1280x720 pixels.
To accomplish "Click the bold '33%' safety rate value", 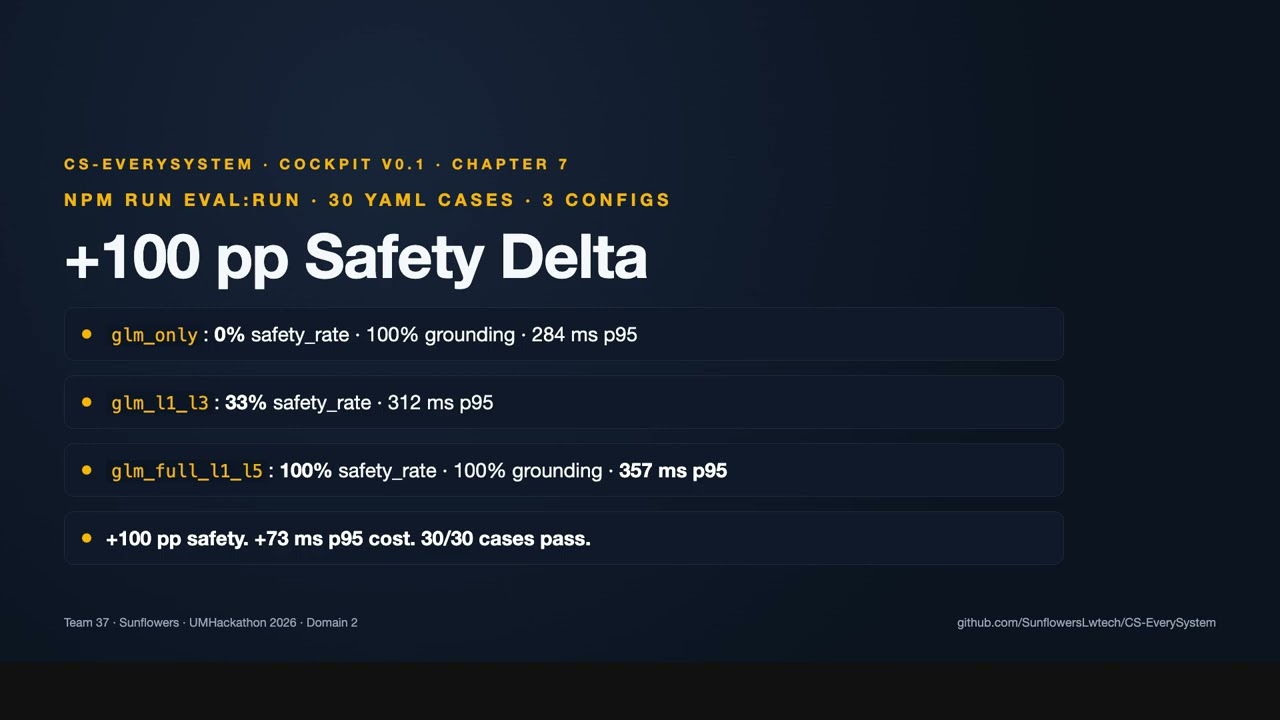I will 245,402.
